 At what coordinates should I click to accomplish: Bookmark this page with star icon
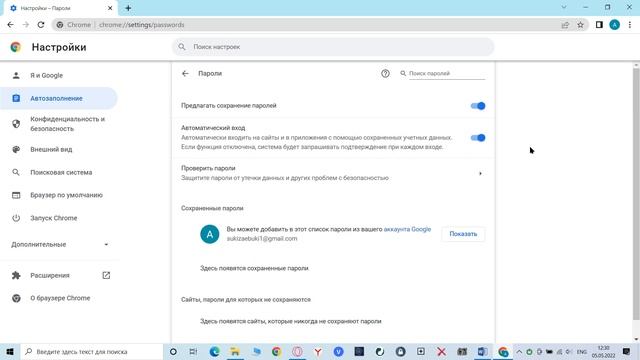click(580, 25)
